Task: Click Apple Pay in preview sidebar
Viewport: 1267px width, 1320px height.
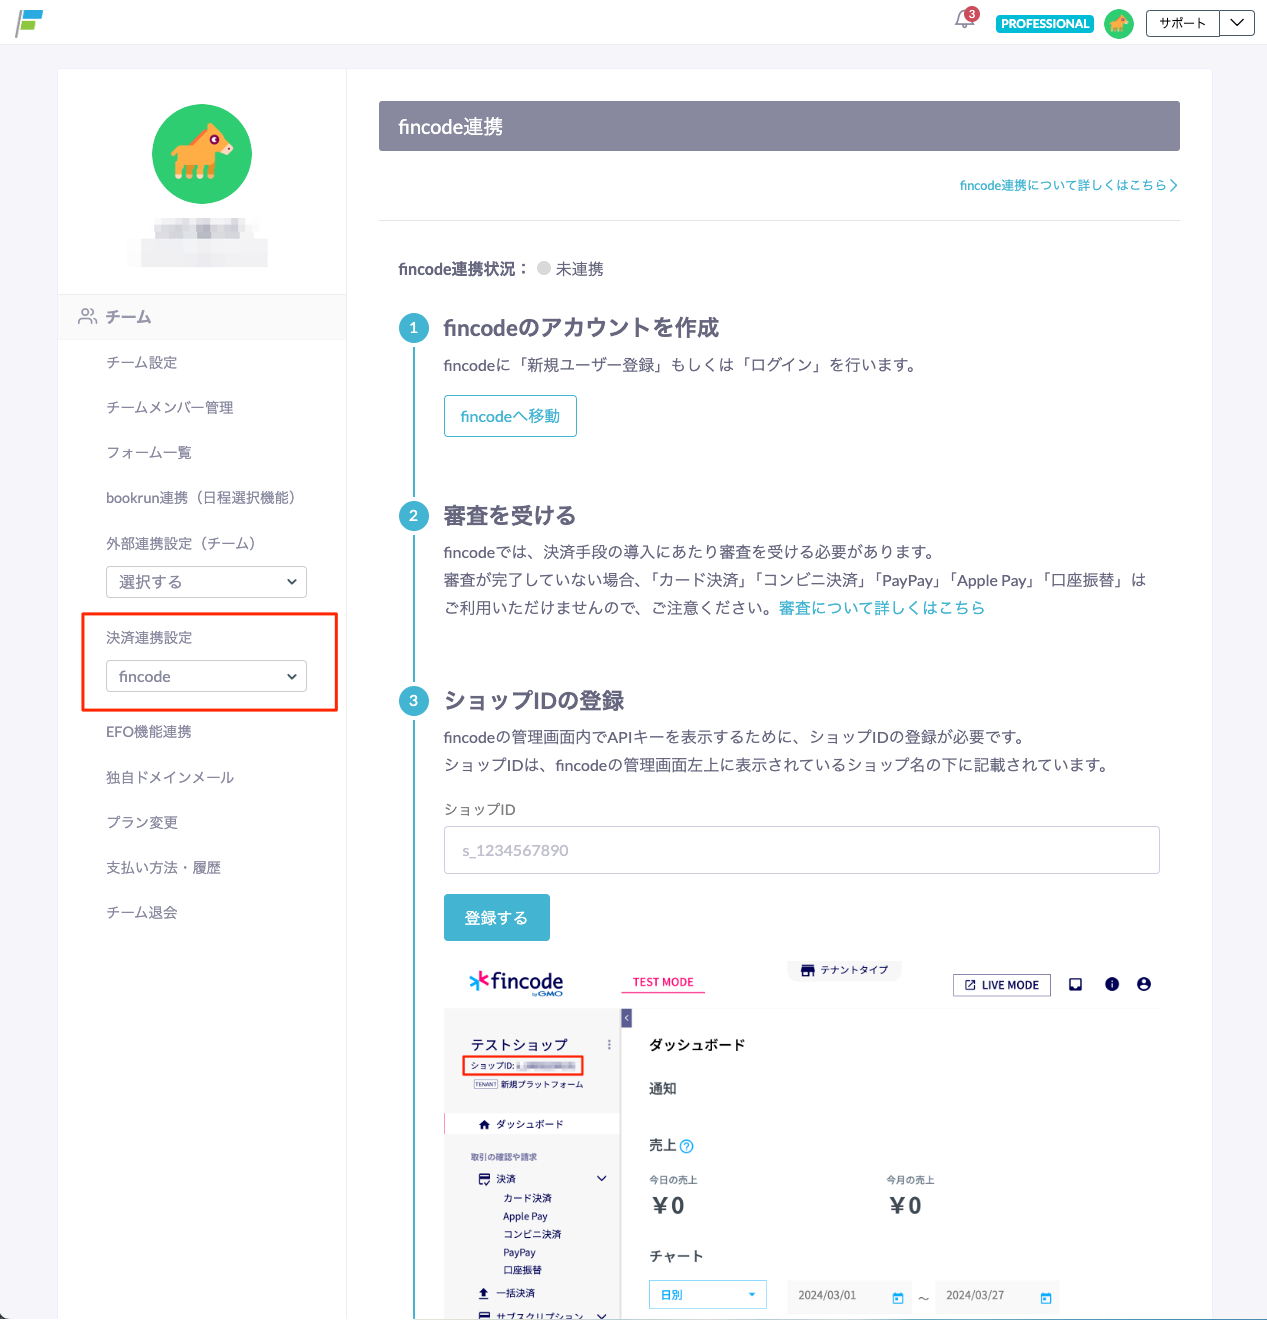Action: [525, 1216]
